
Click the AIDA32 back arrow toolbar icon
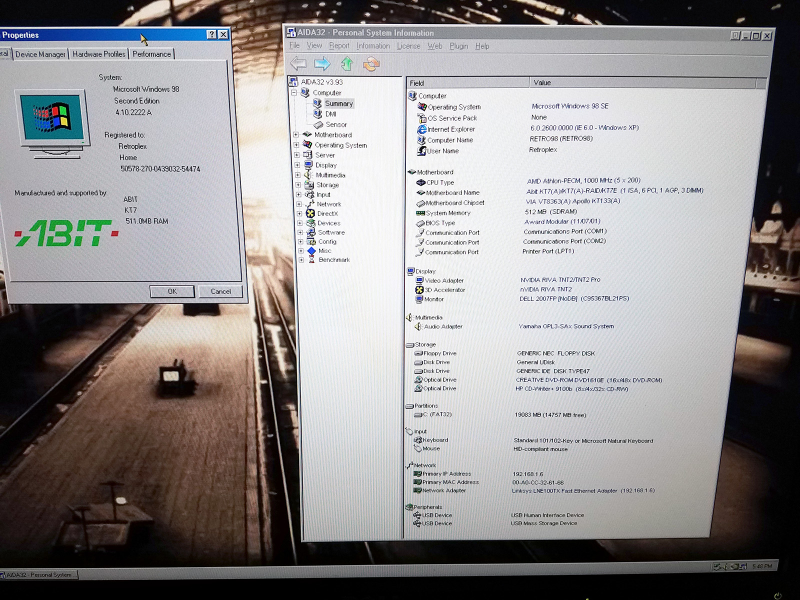[298, 64]
